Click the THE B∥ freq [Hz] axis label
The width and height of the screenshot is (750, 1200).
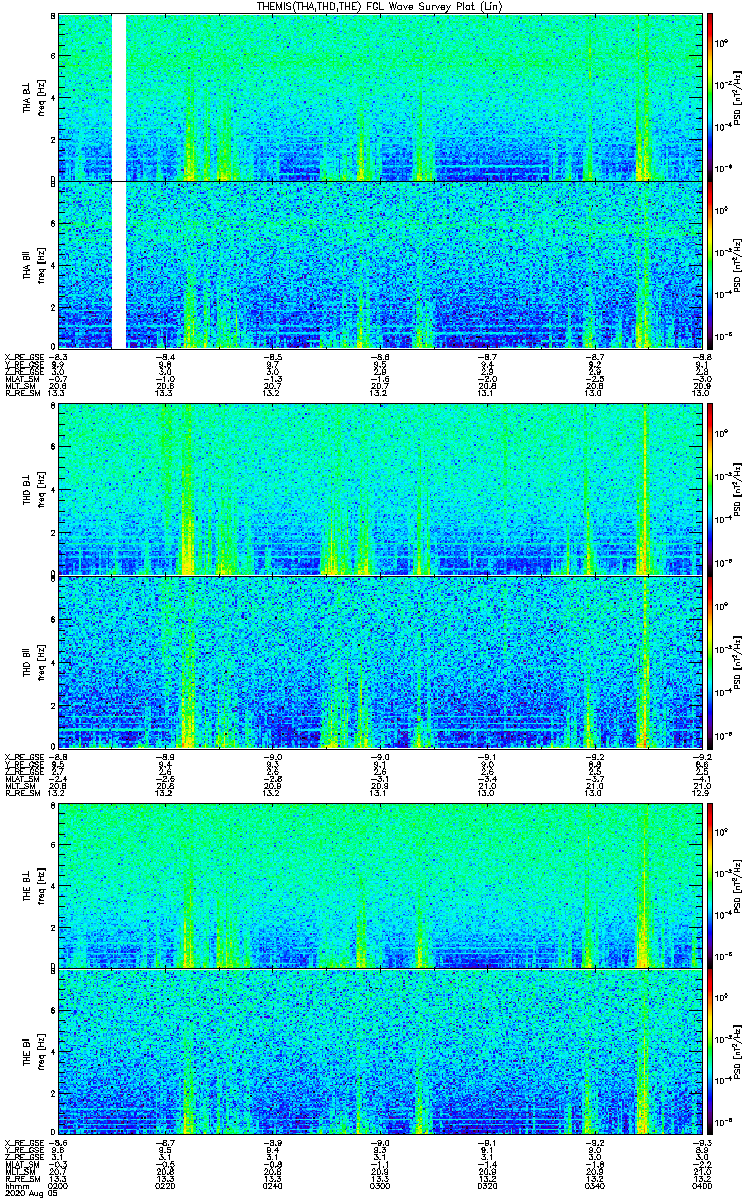(42, 1052)
